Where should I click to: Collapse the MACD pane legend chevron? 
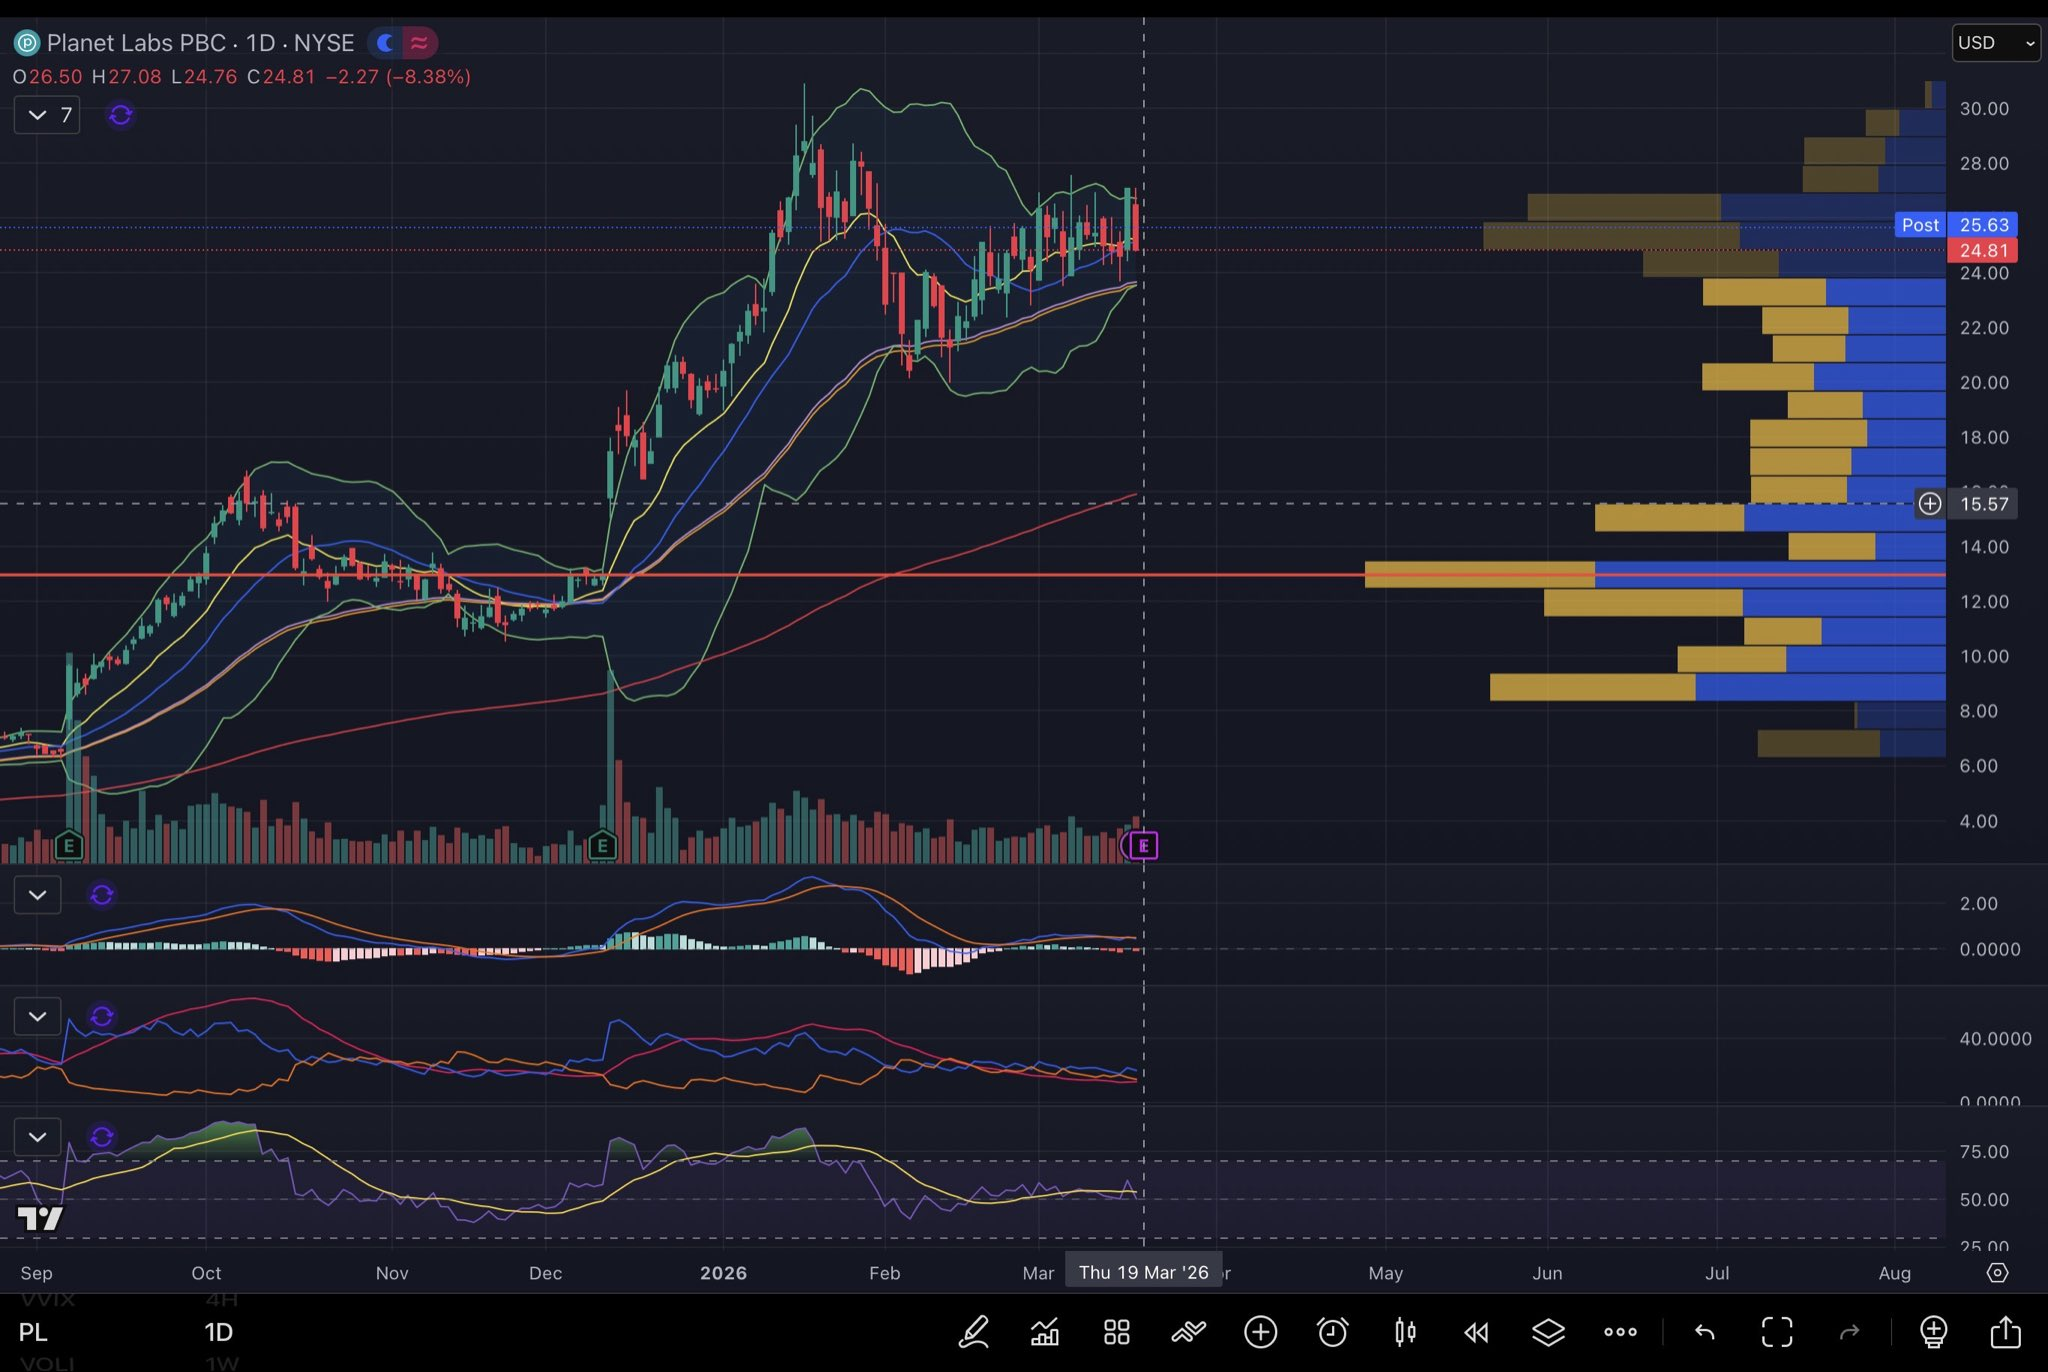pyautogui.click(x=37, y=895)
